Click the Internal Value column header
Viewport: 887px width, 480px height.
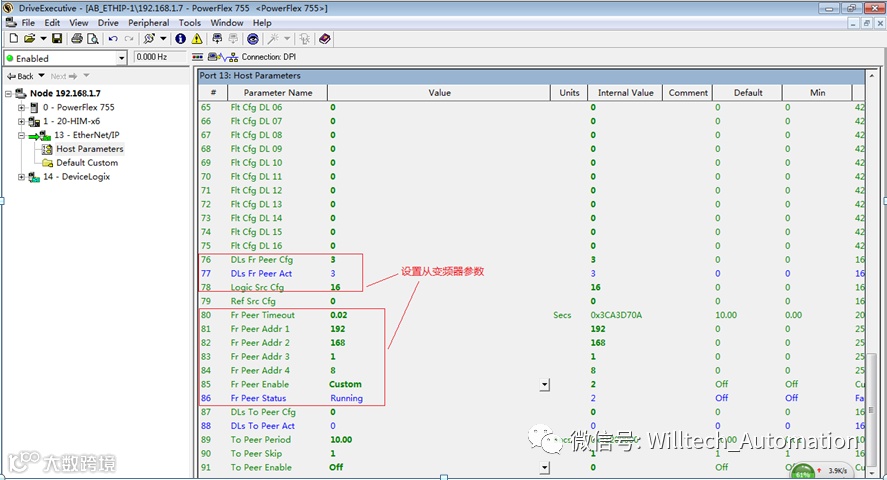(626, 93)
